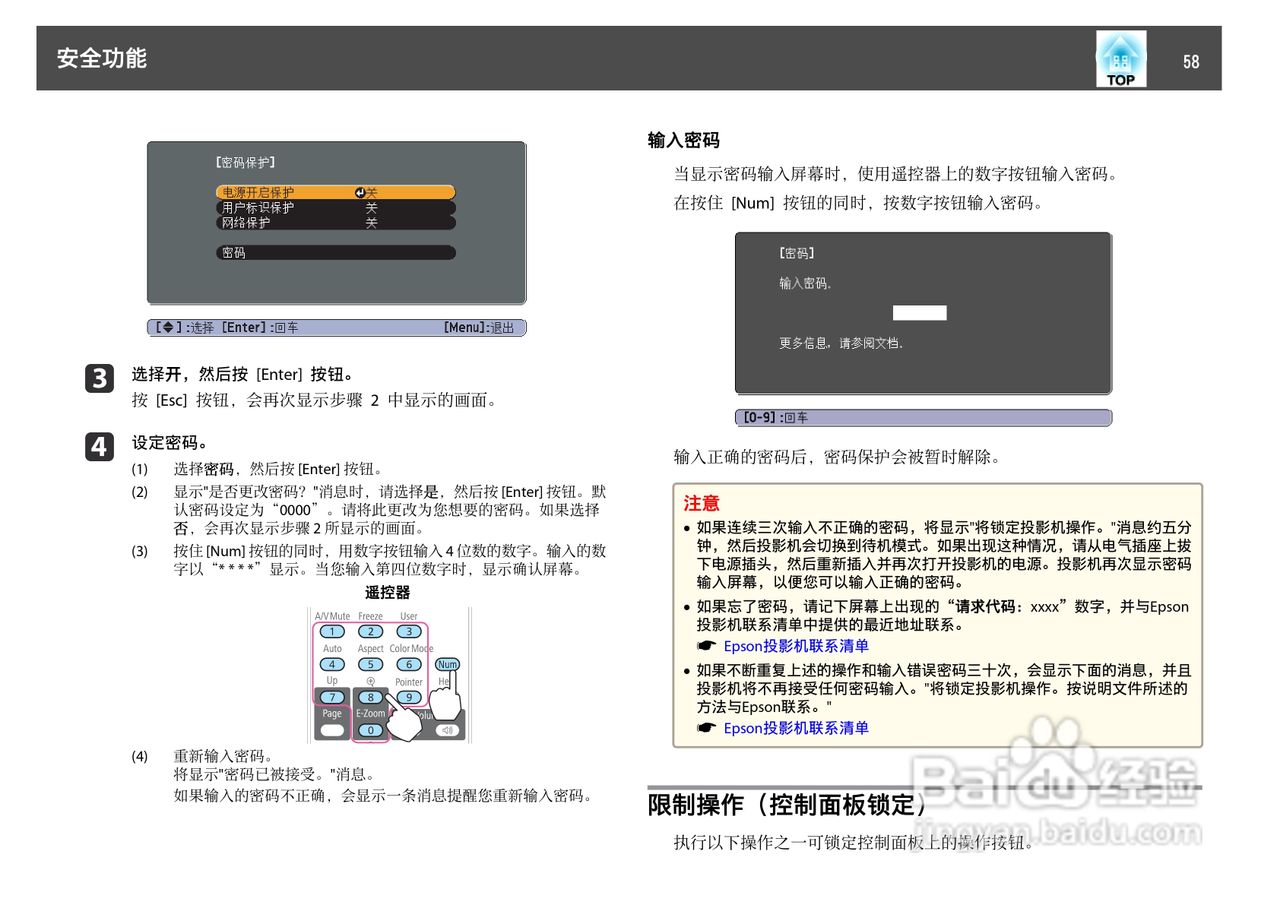The image size is (1280, 905).
Task: Click the 选择开，然后按 [Enter] 按钮 step title
Action: coord(243,375)
